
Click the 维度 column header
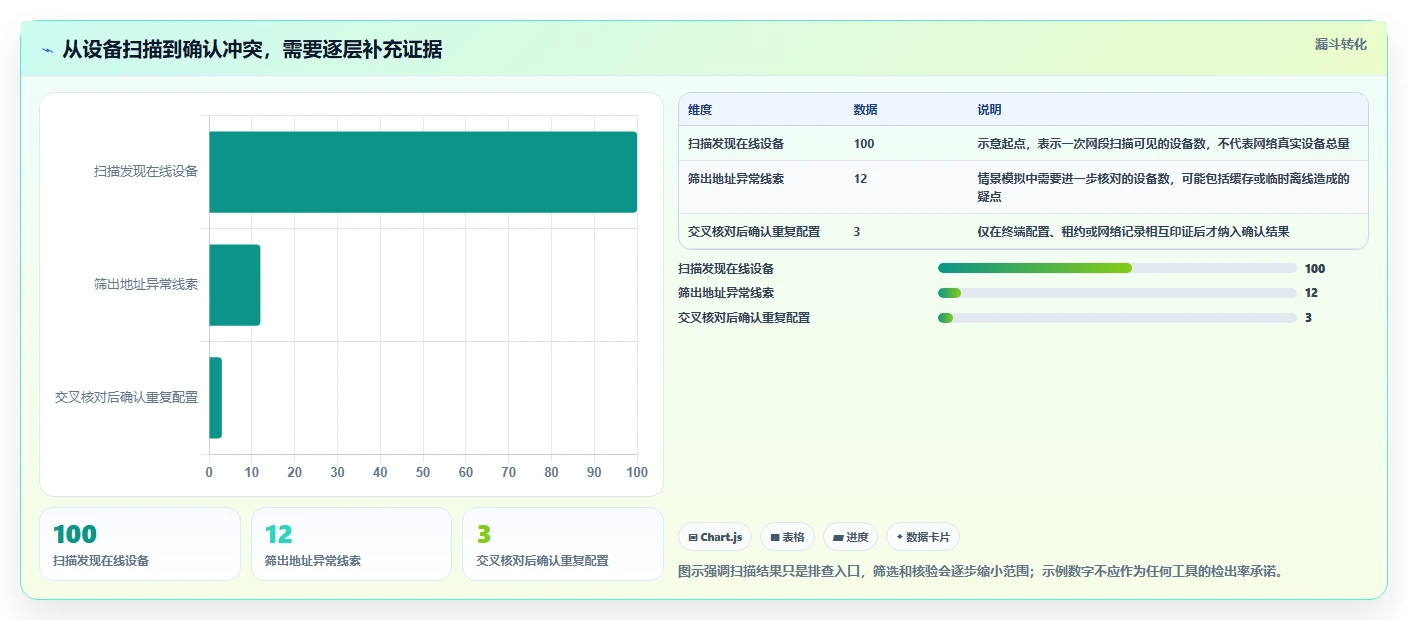700,110
